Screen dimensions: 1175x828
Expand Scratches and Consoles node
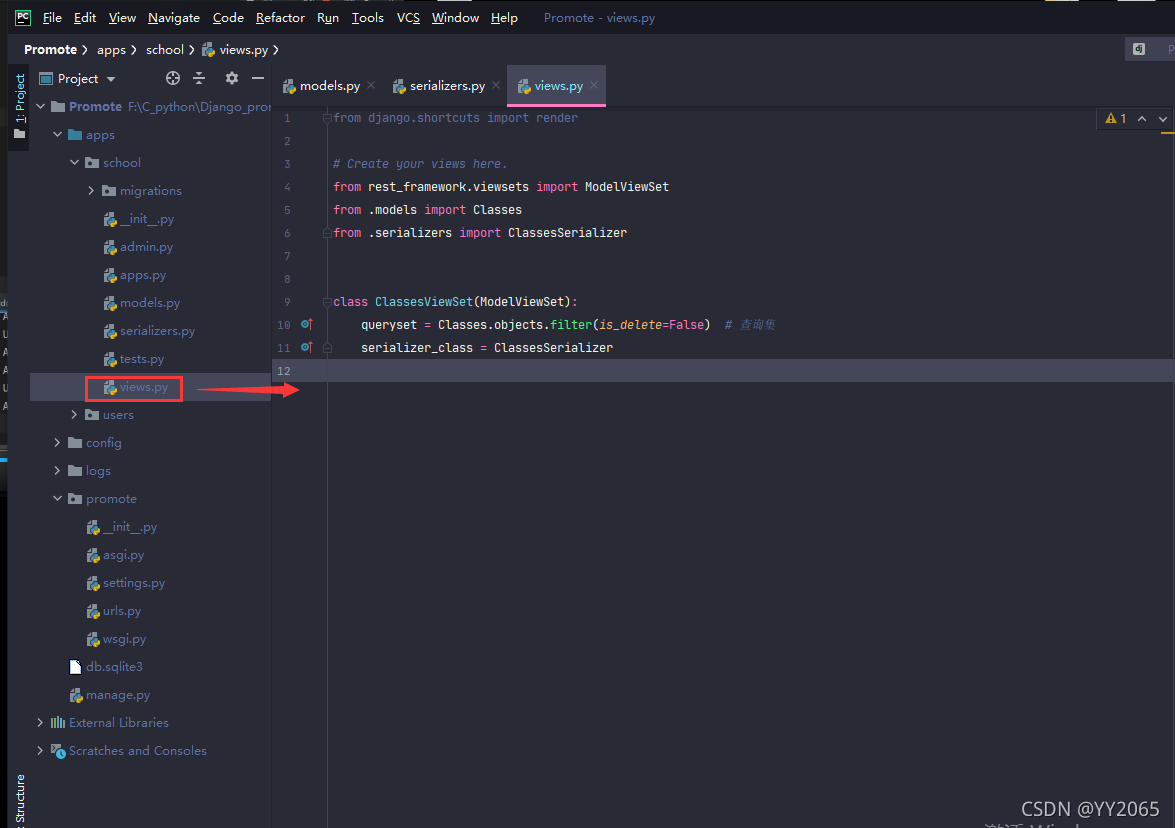pos(40,750)
